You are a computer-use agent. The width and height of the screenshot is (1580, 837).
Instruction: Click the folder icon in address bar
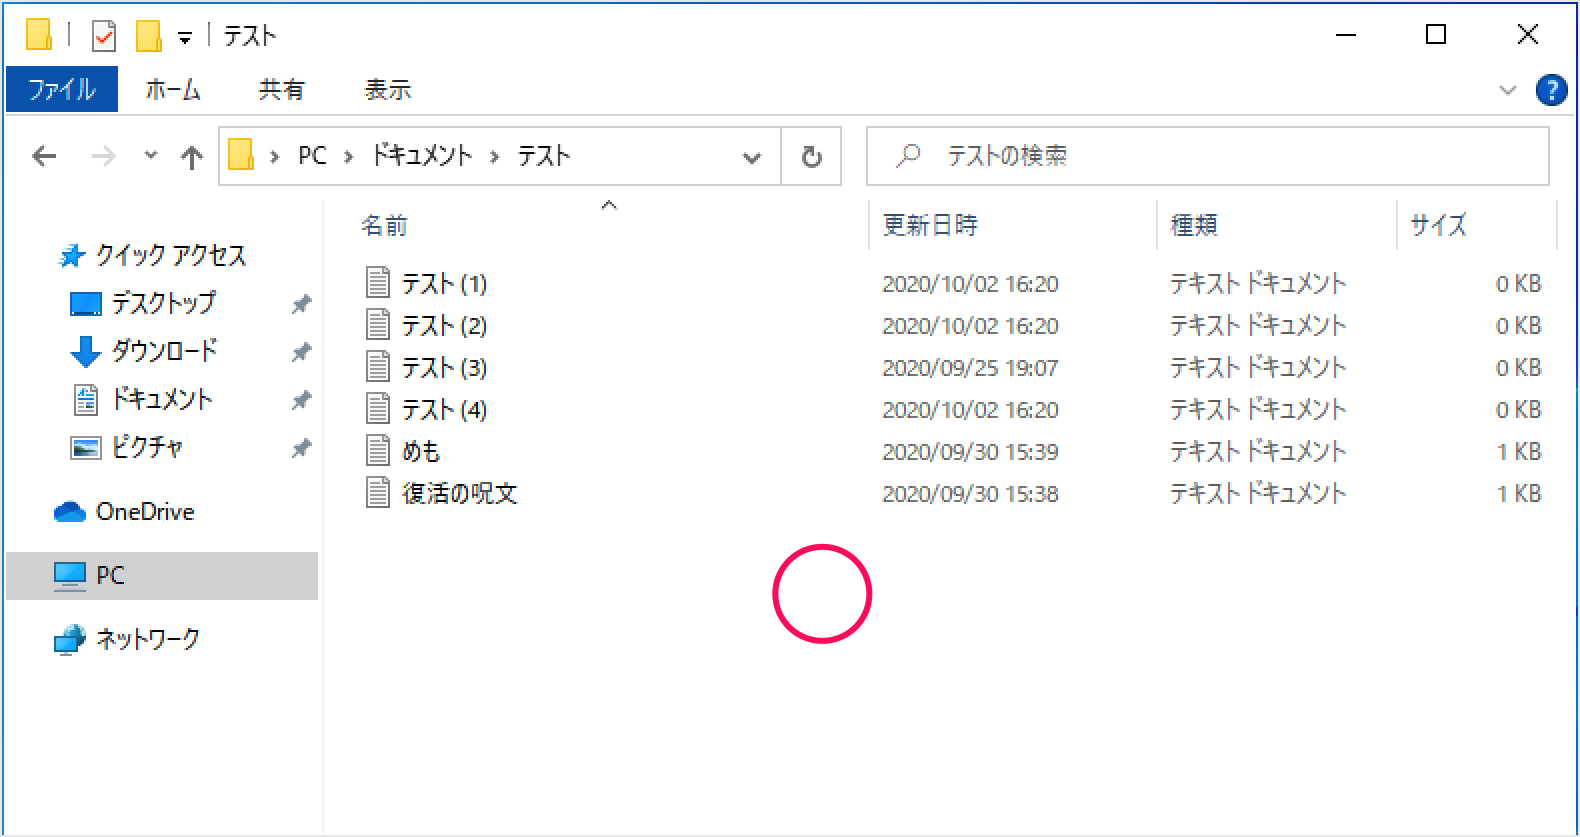point(241,155)
